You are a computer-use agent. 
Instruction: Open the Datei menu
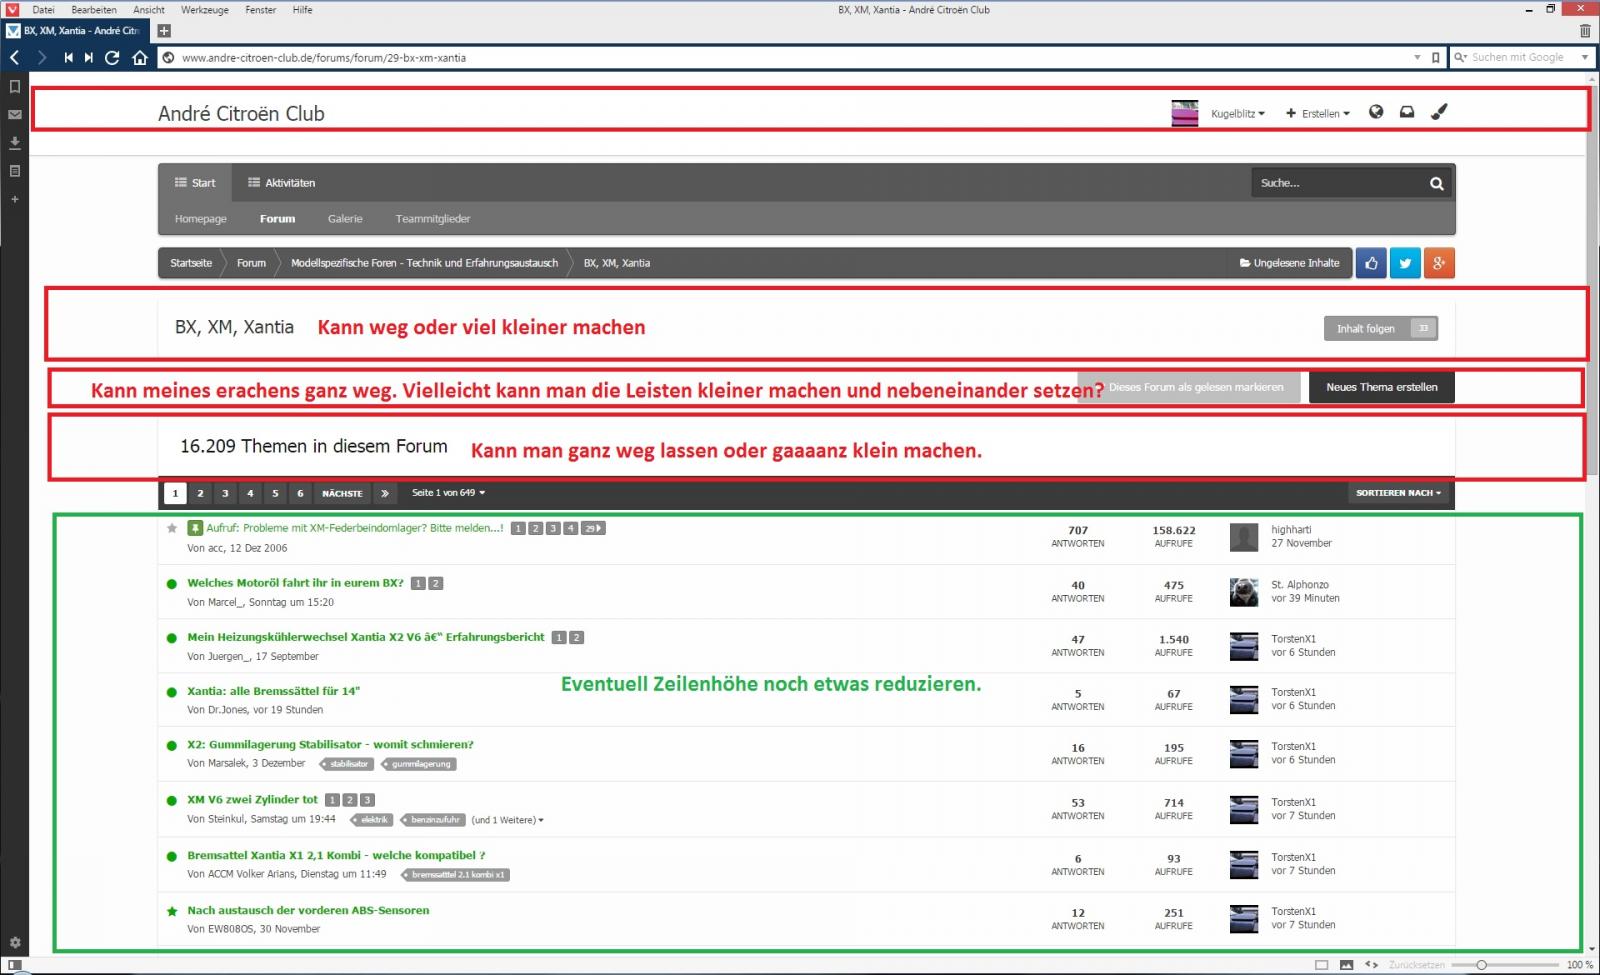(x=43, y=9)
